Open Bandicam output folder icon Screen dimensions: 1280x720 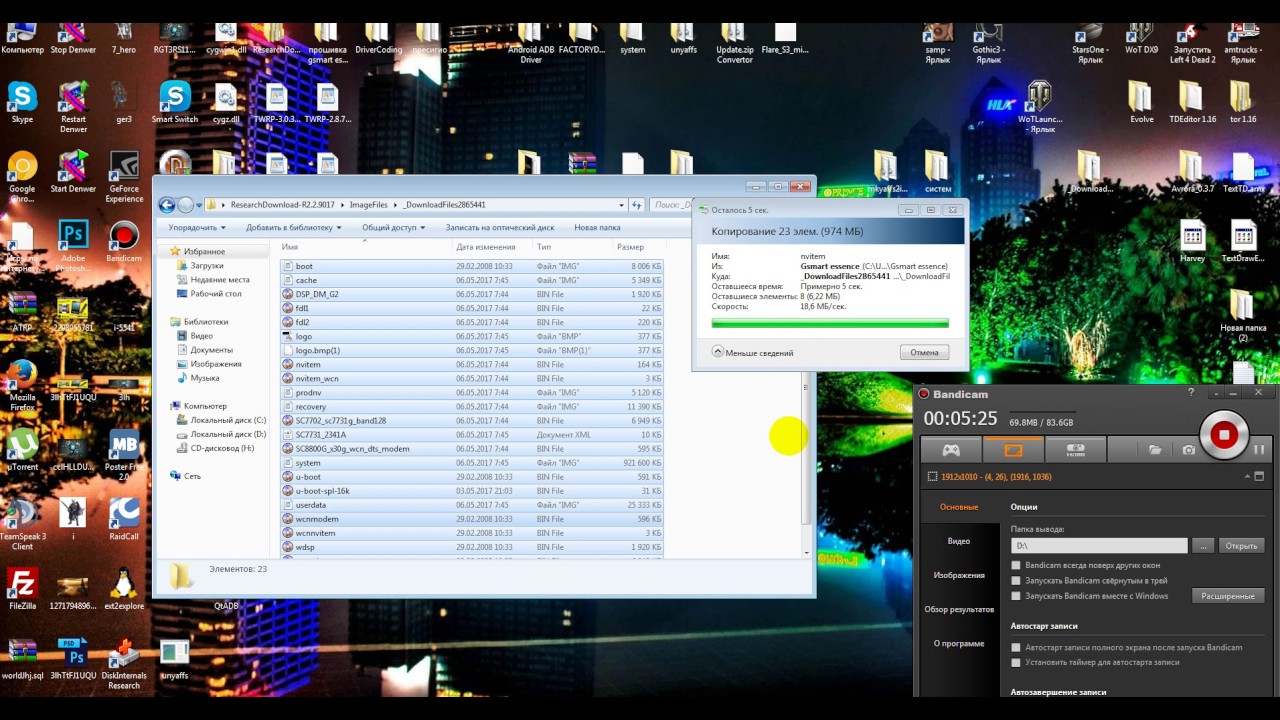pyautogui.click(x=1154, y=450)
